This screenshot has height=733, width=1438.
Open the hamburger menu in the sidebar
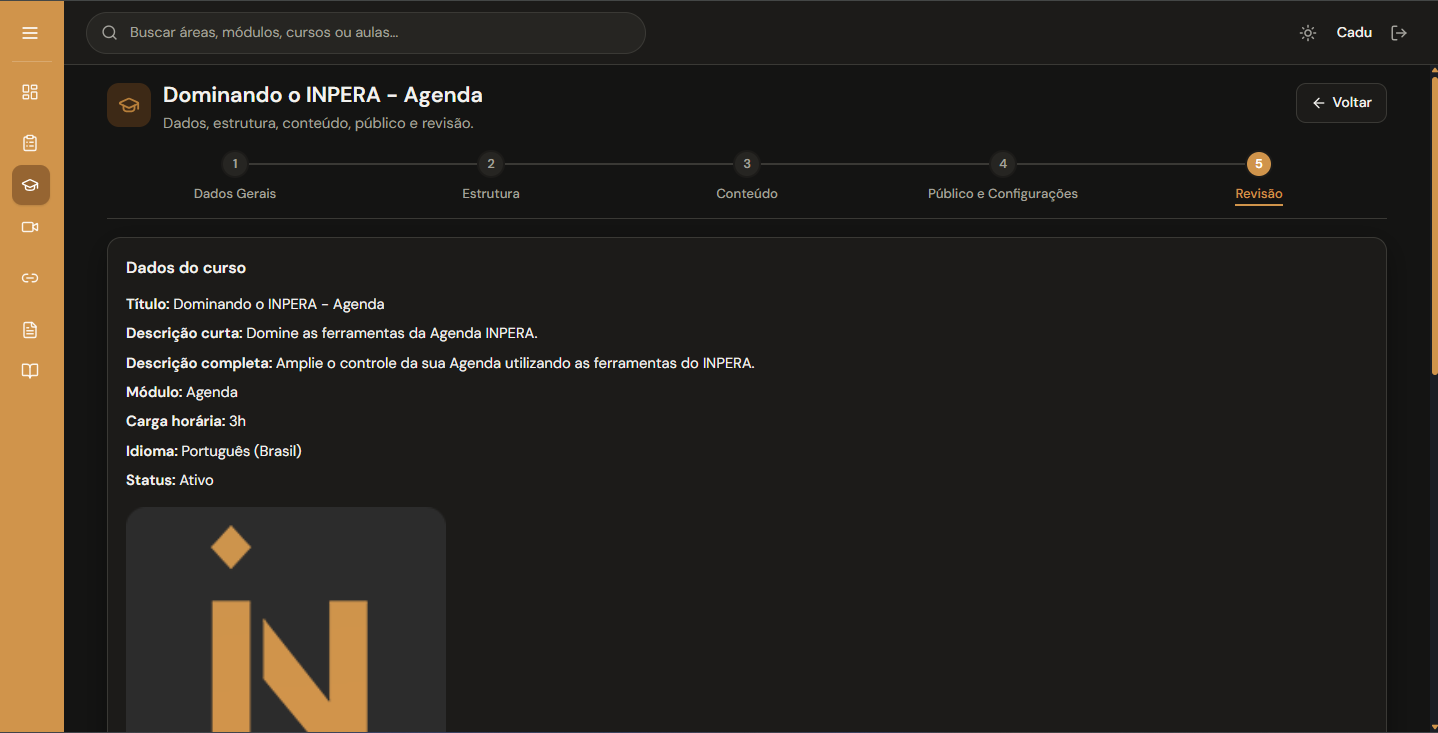click(x=30, y=33)
